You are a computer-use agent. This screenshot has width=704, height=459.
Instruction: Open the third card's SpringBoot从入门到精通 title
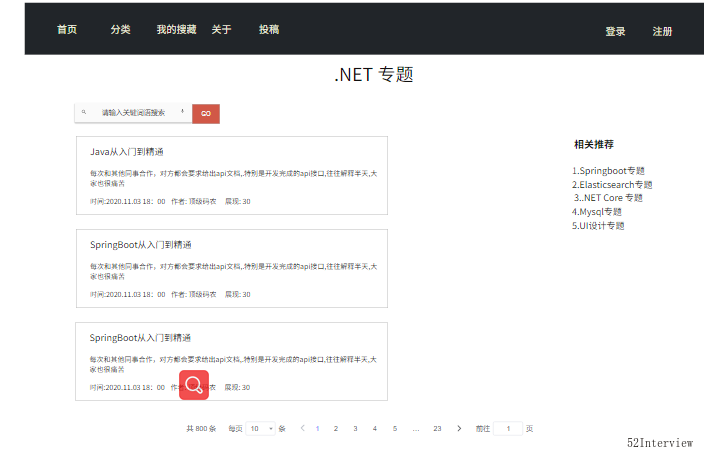(140, 338)
